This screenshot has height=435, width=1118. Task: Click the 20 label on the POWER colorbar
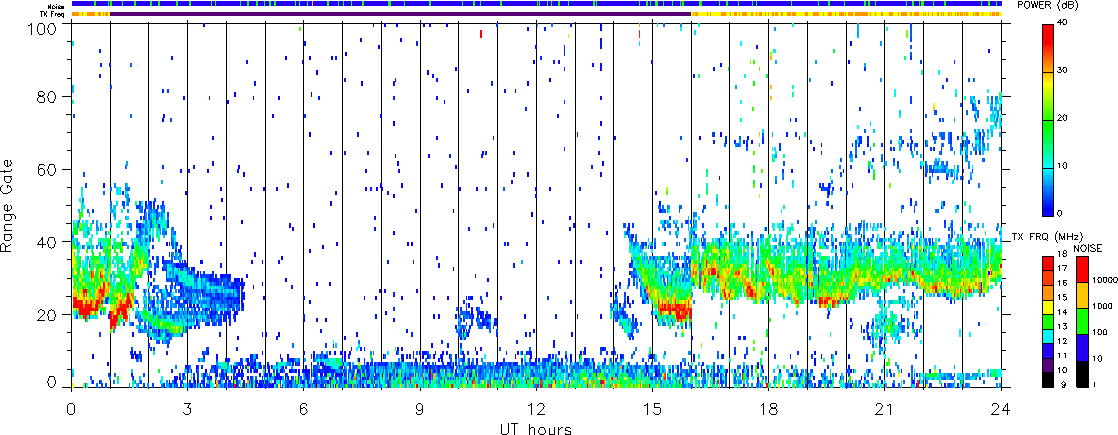point(1064,119)
